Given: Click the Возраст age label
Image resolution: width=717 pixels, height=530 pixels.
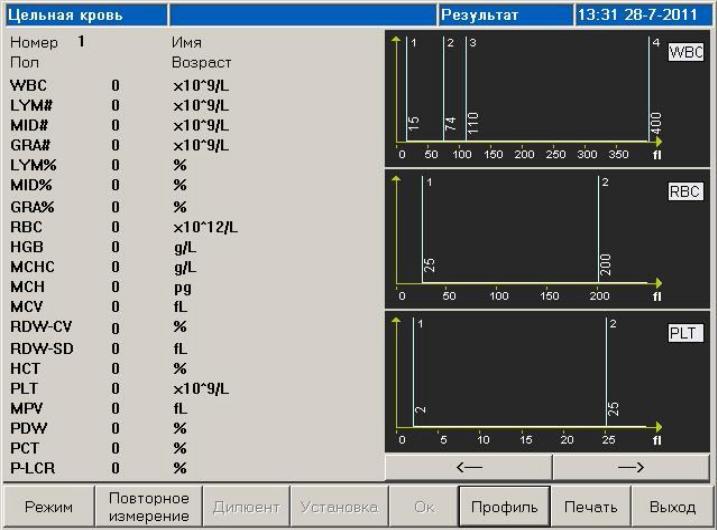Looking at the screenshot, I should pyautogui.click(x=201, y=63).
